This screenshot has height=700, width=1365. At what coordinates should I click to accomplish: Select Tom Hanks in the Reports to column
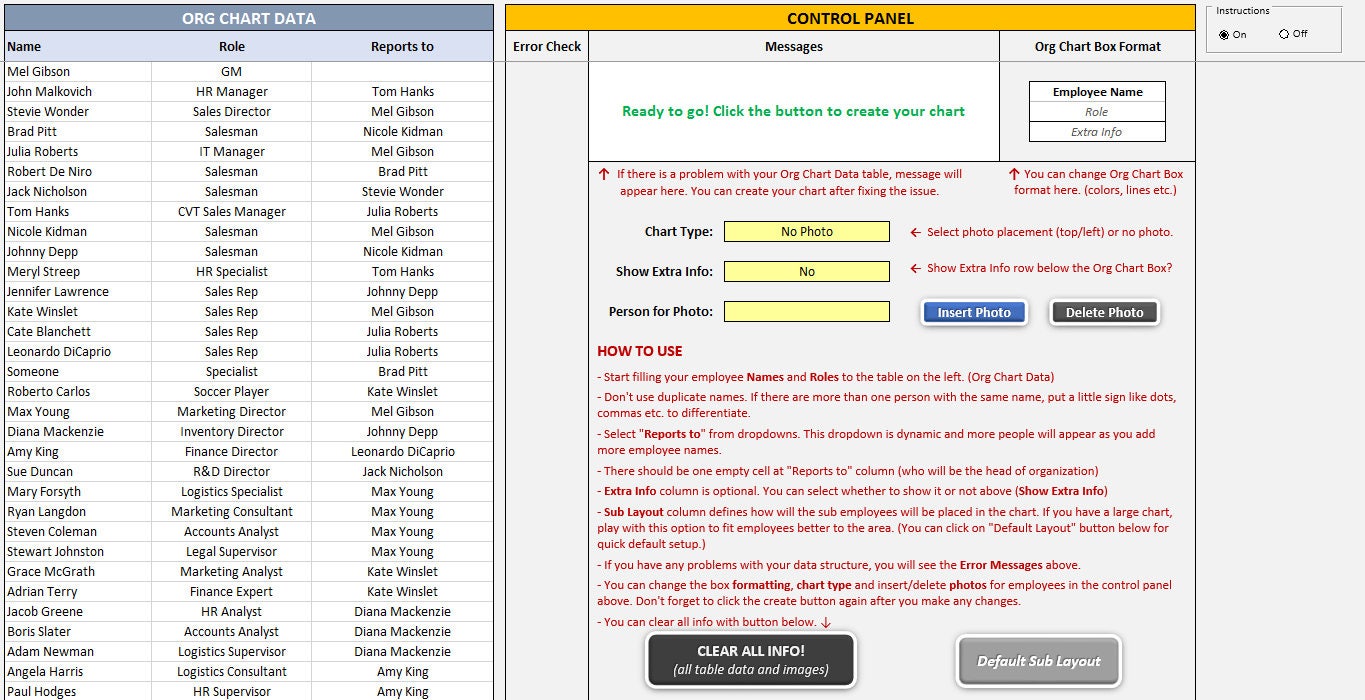pyautogui.click(x=402, y=91)
